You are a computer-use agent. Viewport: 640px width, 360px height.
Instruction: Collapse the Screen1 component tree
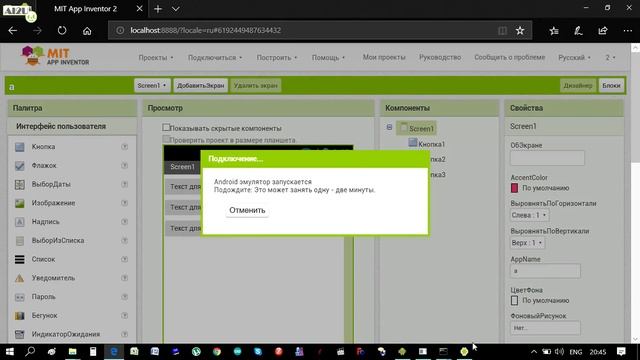(389, 127)
